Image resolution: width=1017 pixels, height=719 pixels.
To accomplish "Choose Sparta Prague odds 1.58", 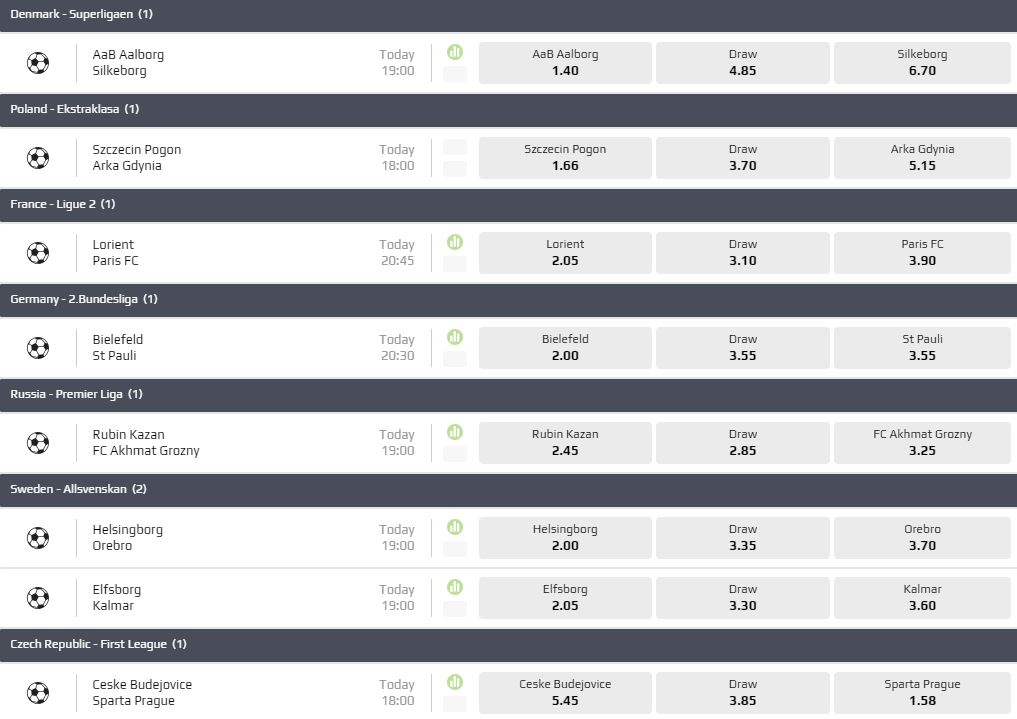I will (x=922, y=693).
